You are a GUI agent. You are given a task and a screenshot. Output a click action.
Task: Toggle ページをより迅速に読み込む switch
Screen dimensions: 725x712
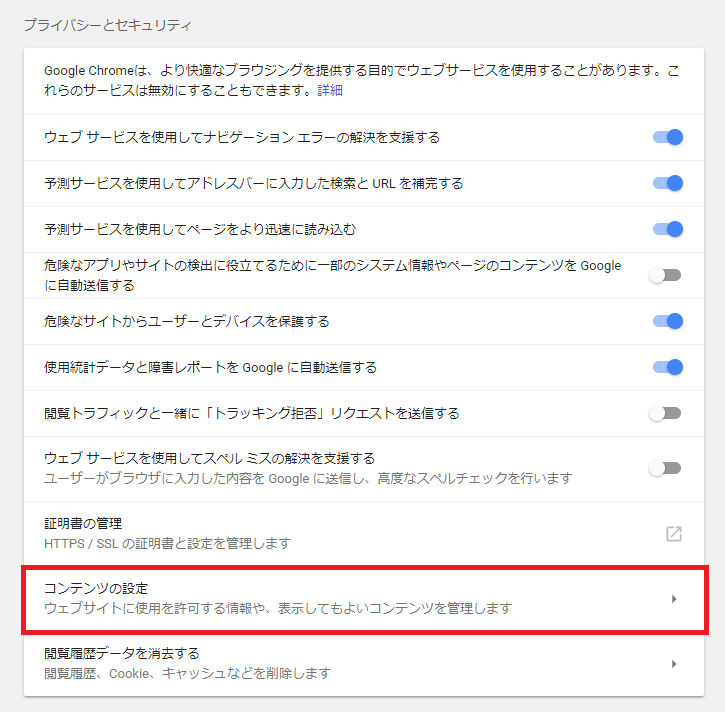[667, 229]
